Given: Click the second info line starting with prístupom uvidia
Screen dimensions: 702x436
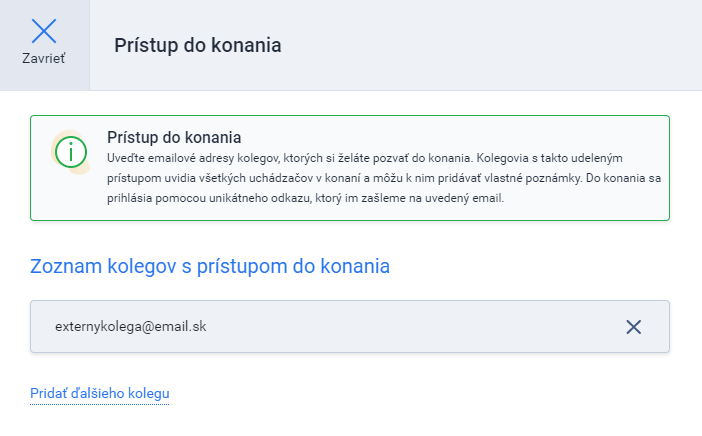Looking at the screenshot, I should point(384,178).
